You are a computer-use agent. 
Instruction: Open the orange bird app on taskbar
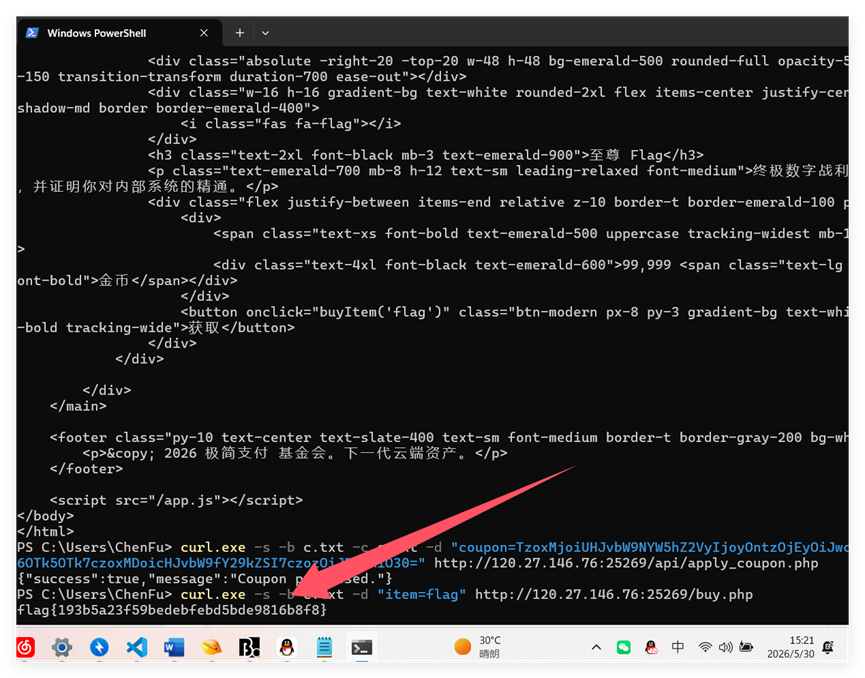tap(211, 647)
